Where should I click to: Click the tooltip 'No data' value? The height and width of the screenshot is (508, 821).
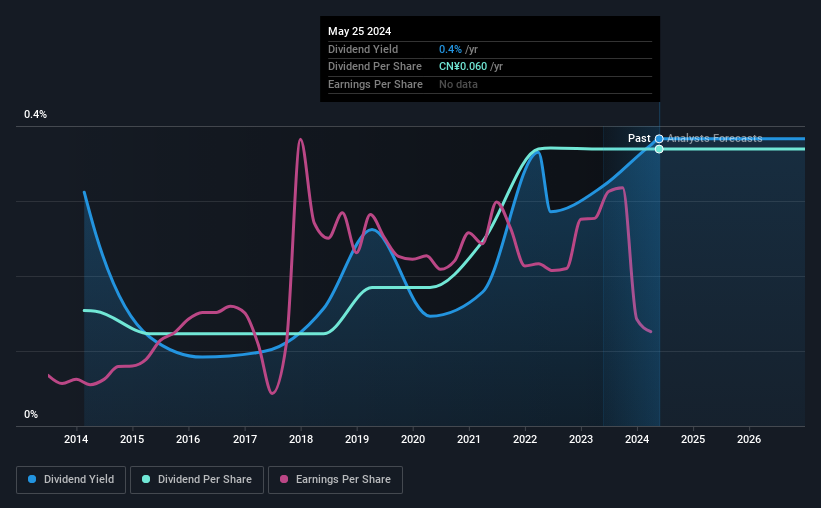(x=458, y=84)
